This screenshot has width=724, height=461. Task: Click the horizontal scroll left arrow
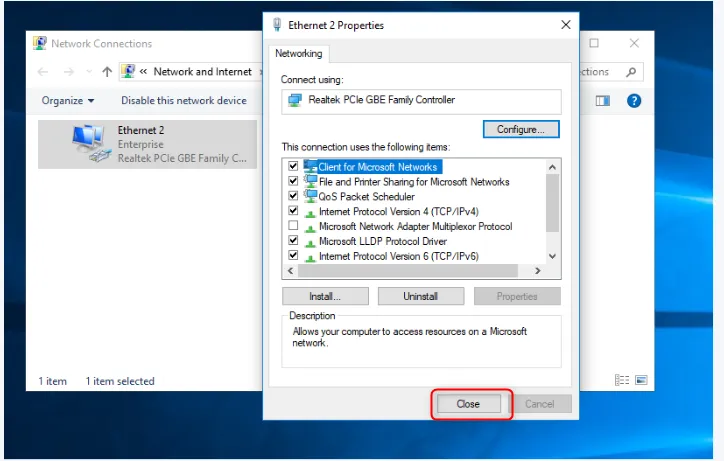[x=290, y=271]
